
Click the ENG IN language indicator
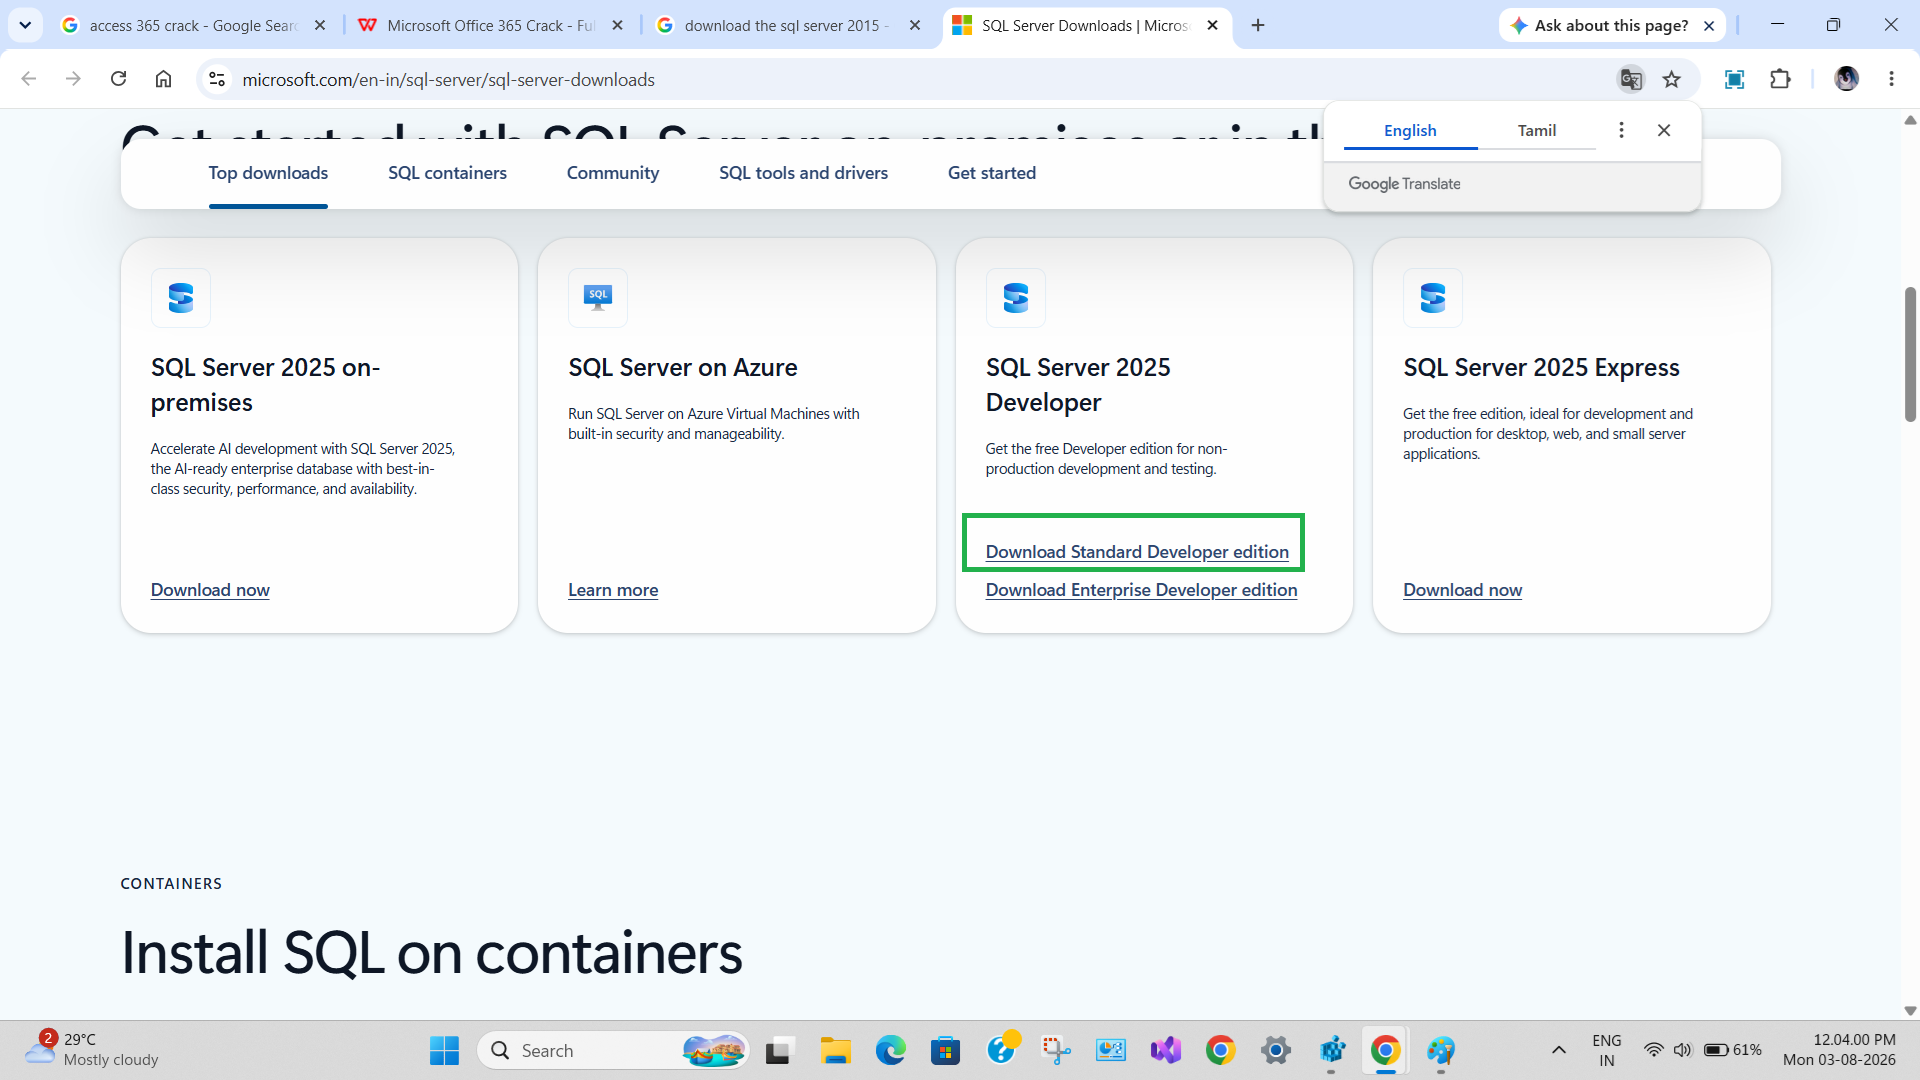[1607, 1050]
